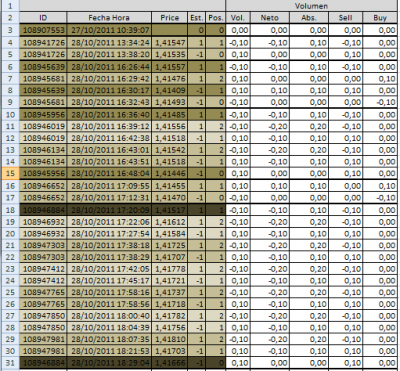Select date cell 28/10/2011 16:48:04
Screen dimensions: 400x371
click(x=109, y=174)
